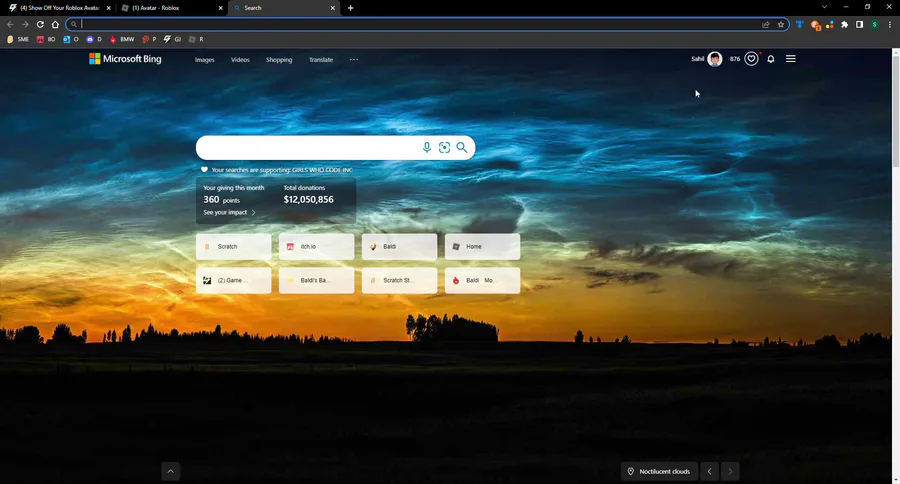Go back to previous page

point(10,24)
